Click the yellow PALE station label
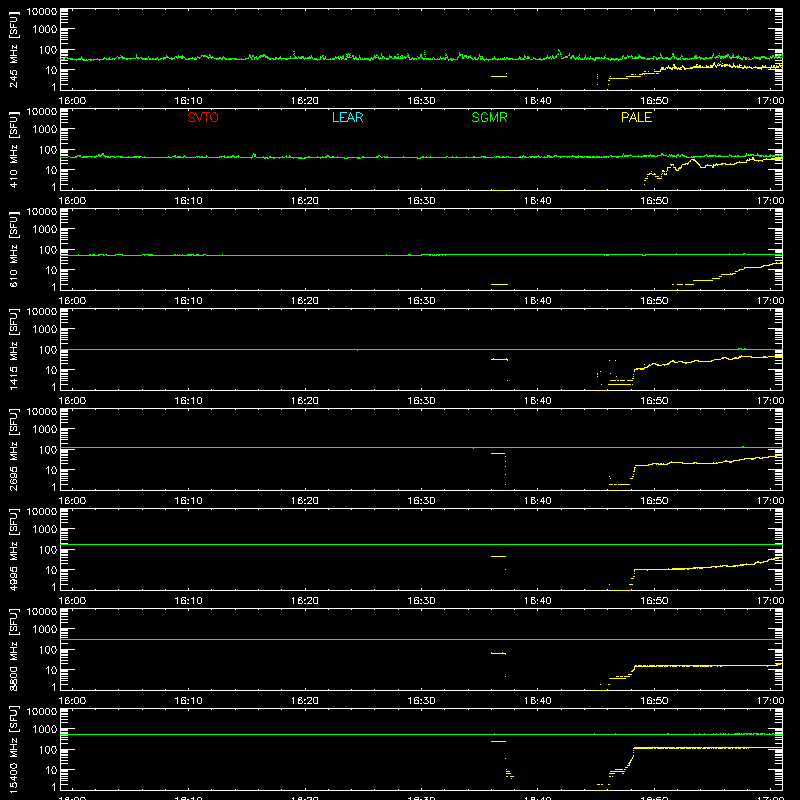 [636, 117]
